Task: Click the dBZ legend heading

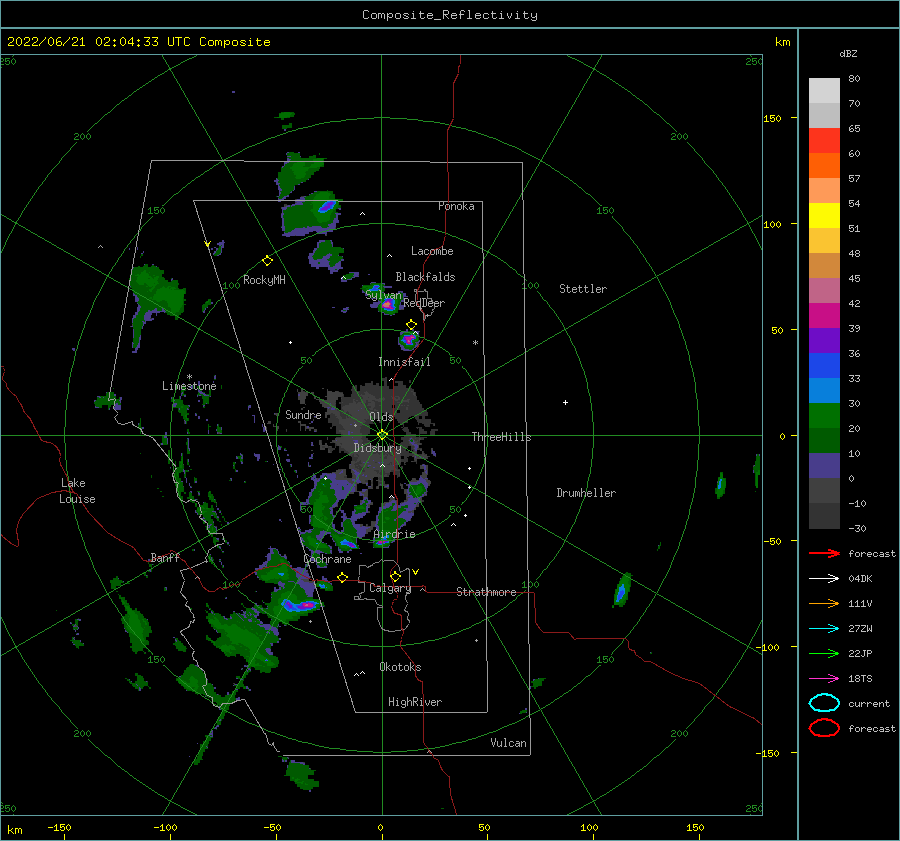Action: point(848,53)
